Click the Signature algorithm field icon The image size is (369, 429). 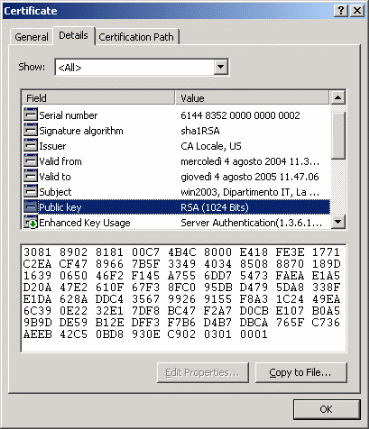pyautogui.click(x=30, y=130)
